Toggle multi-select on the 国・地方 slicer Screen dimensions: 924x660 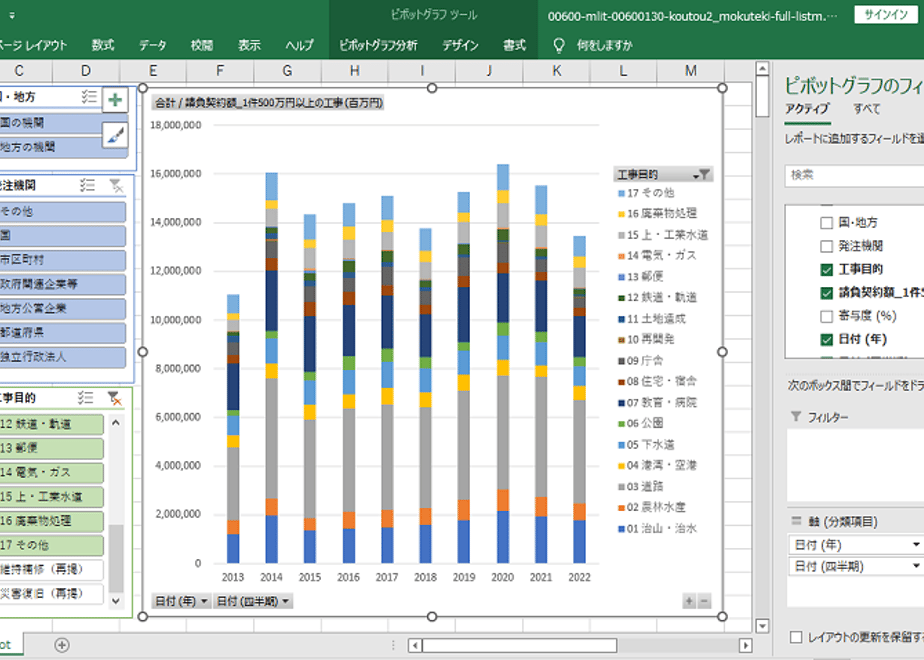89,97
